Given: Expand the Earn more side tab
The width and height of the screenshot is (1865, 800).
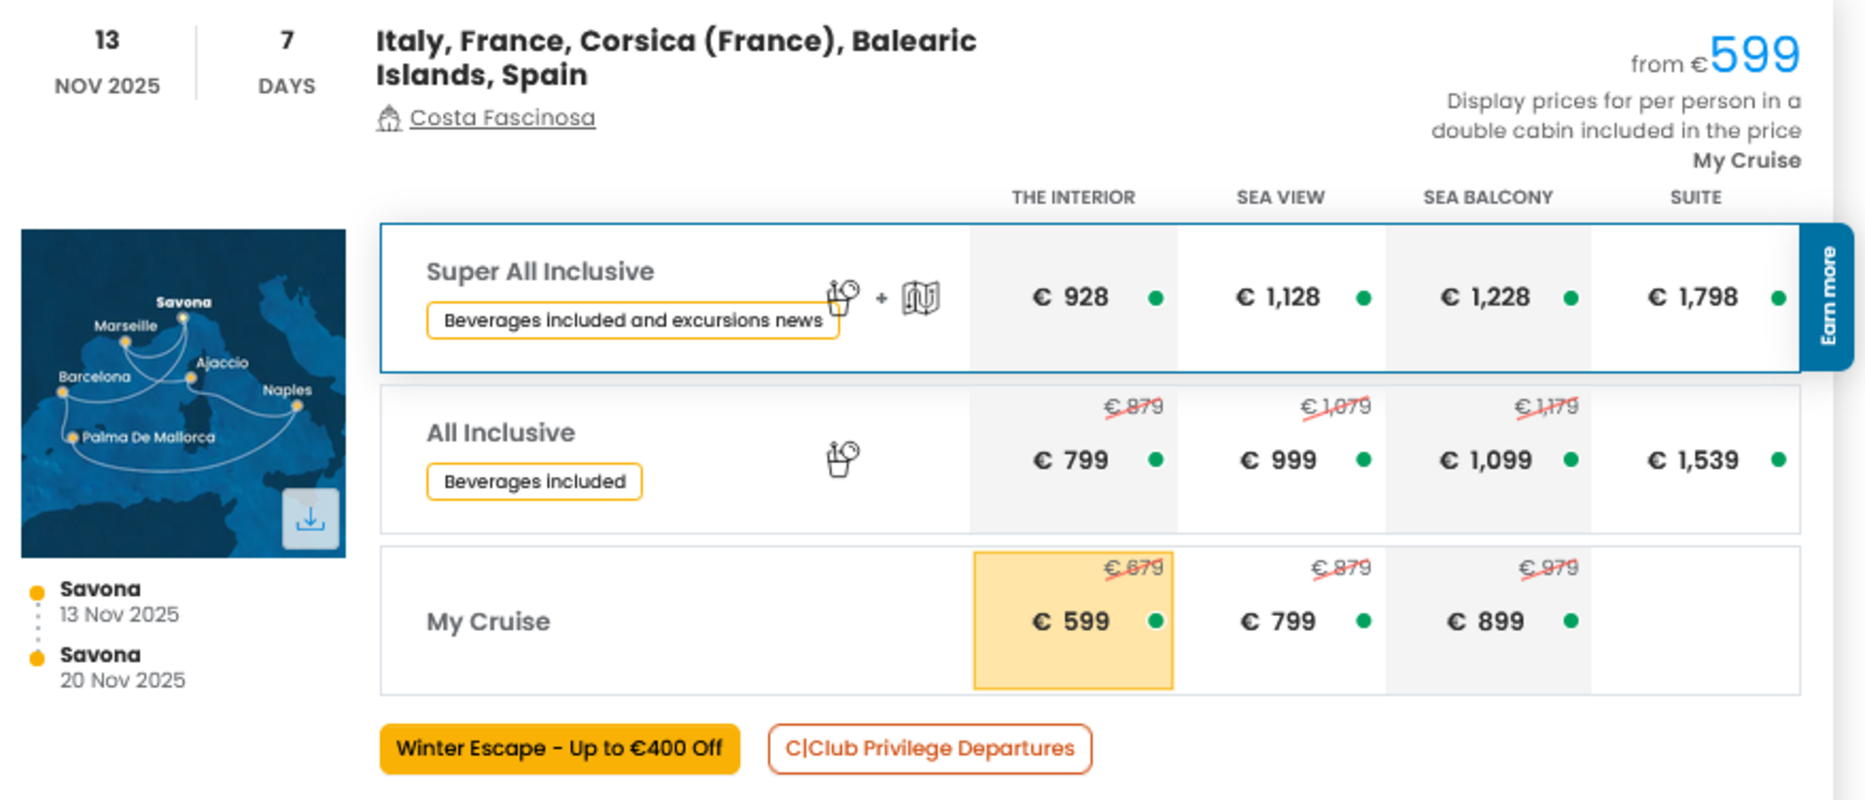Looking at the screenshot, I should pyautogui.click(x=1827, y=297).
